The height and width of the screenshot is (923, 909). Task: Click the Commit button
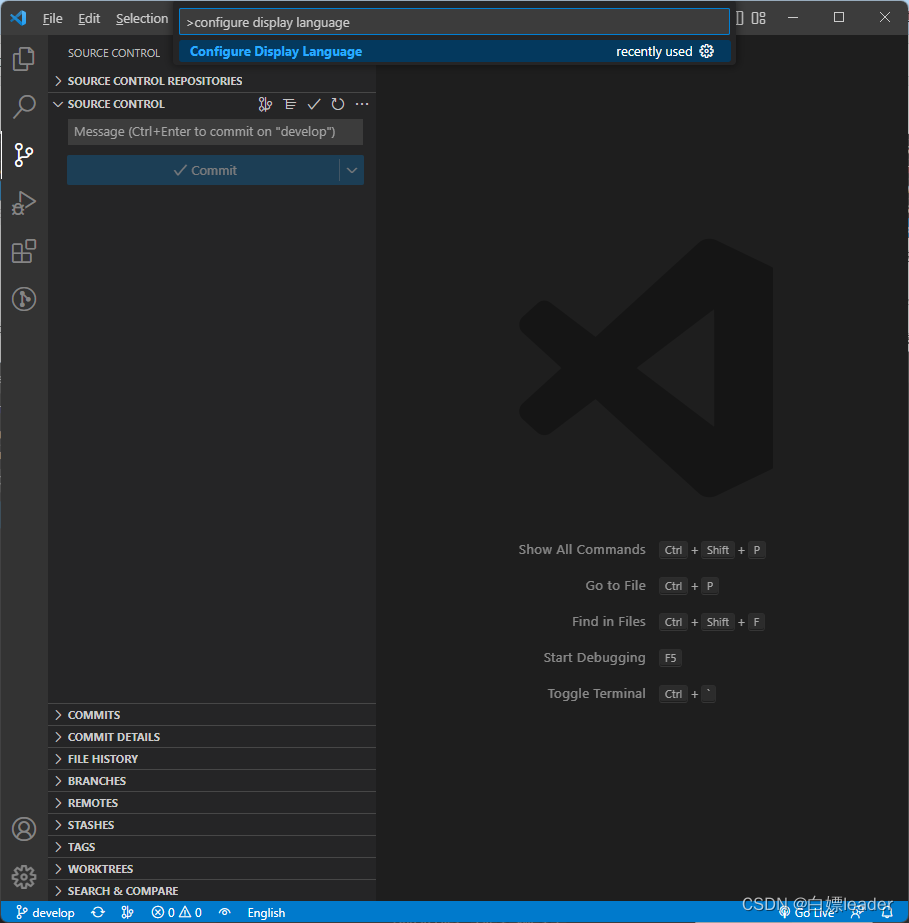tap(204, 170)
